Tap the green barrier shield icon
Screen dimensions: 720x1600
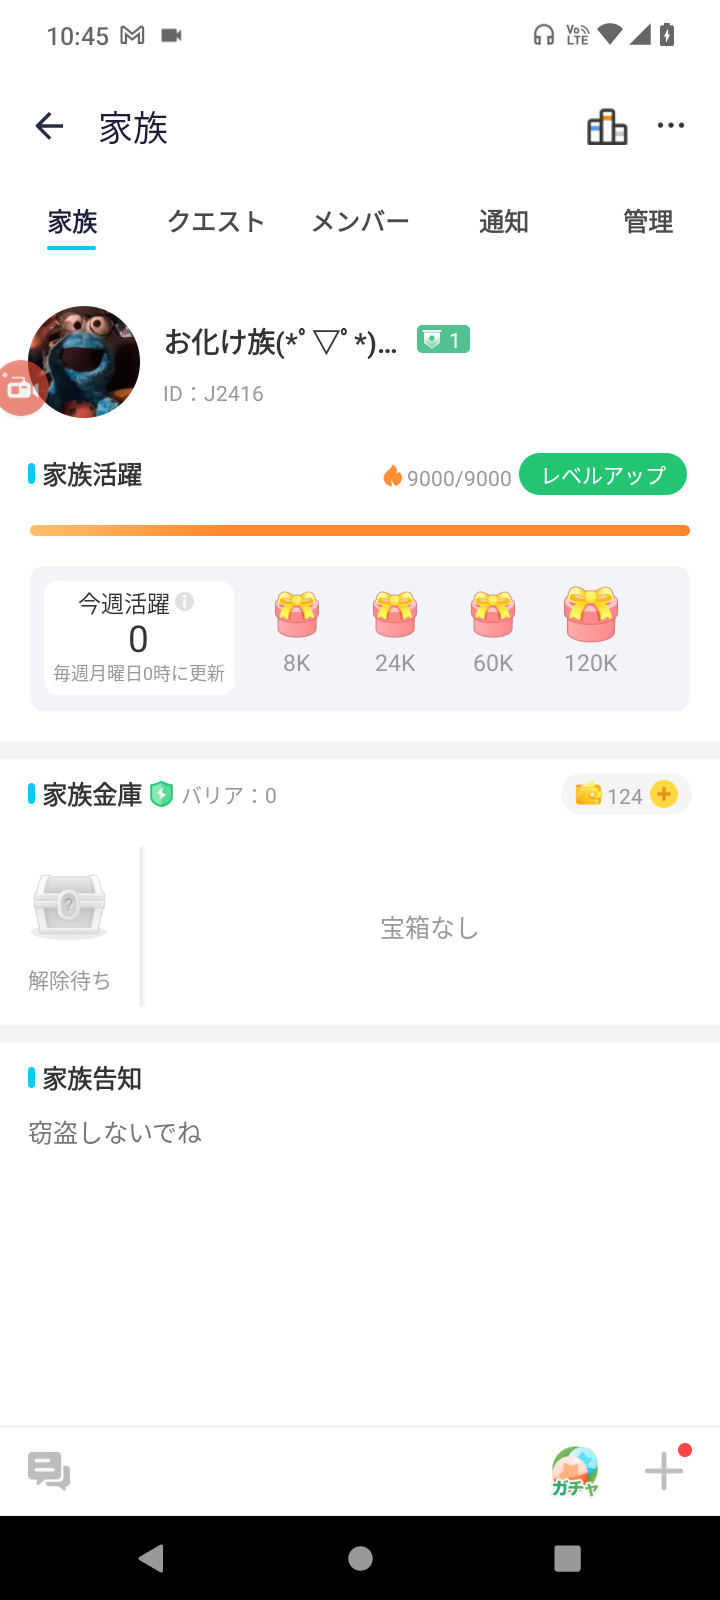(161, 795)
